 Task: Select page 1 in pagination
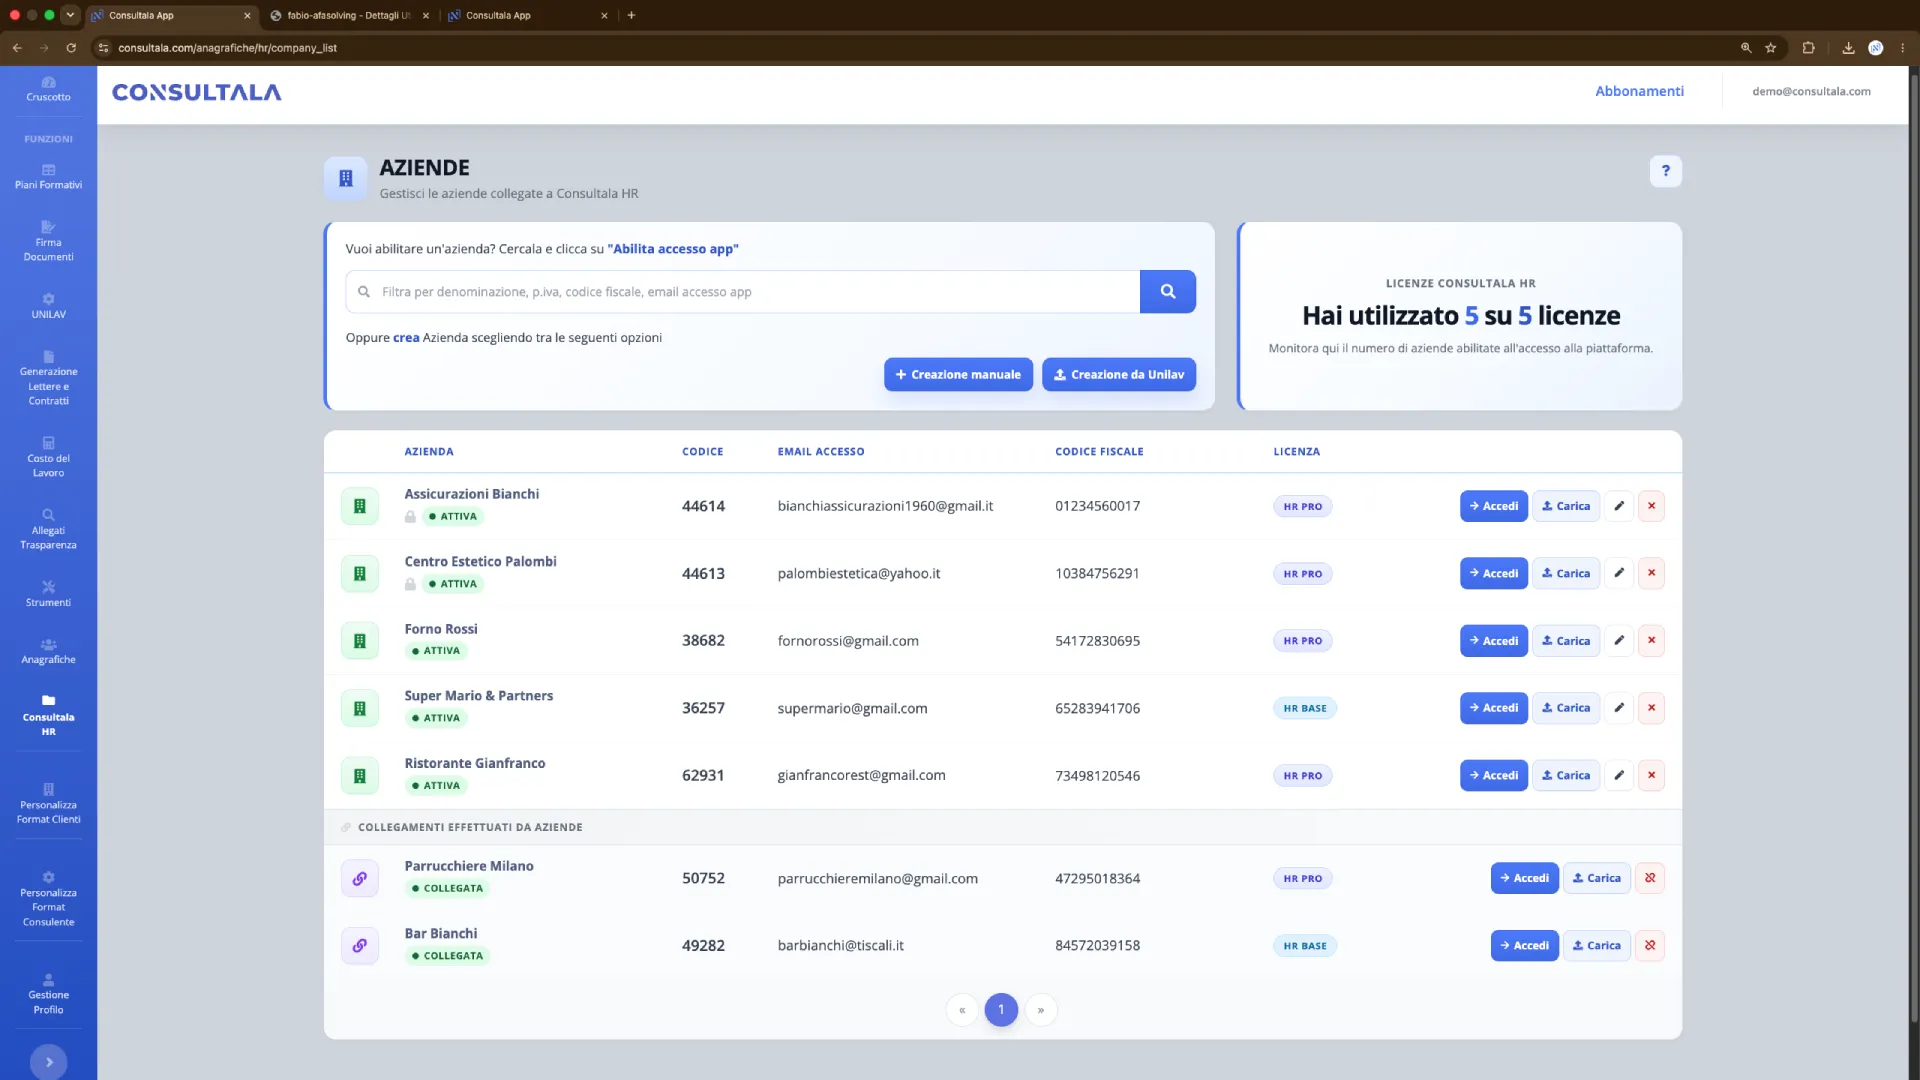1001,1010
